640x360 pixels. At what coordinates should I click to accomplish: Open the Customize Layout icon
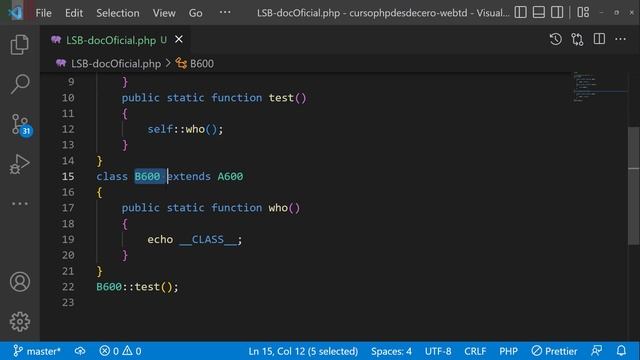583,13
